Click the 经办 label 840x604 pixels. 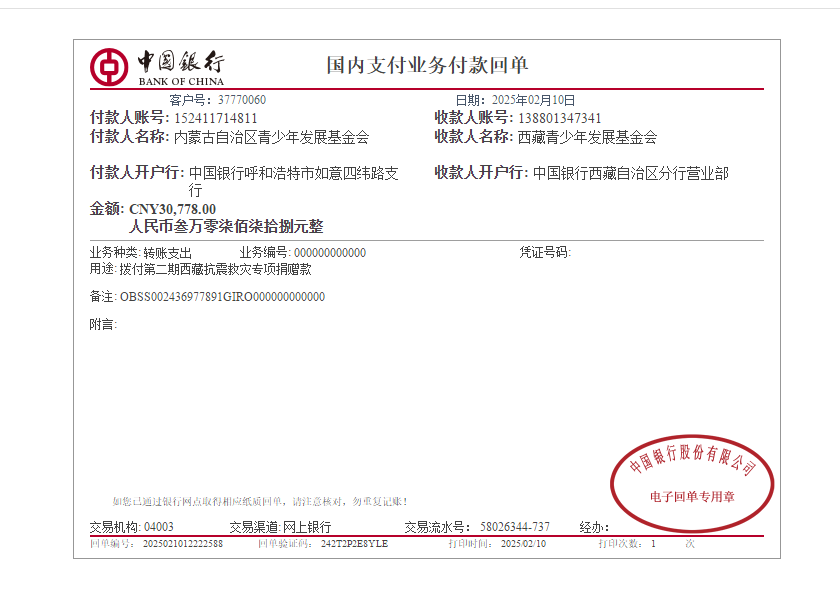[594, 527]
